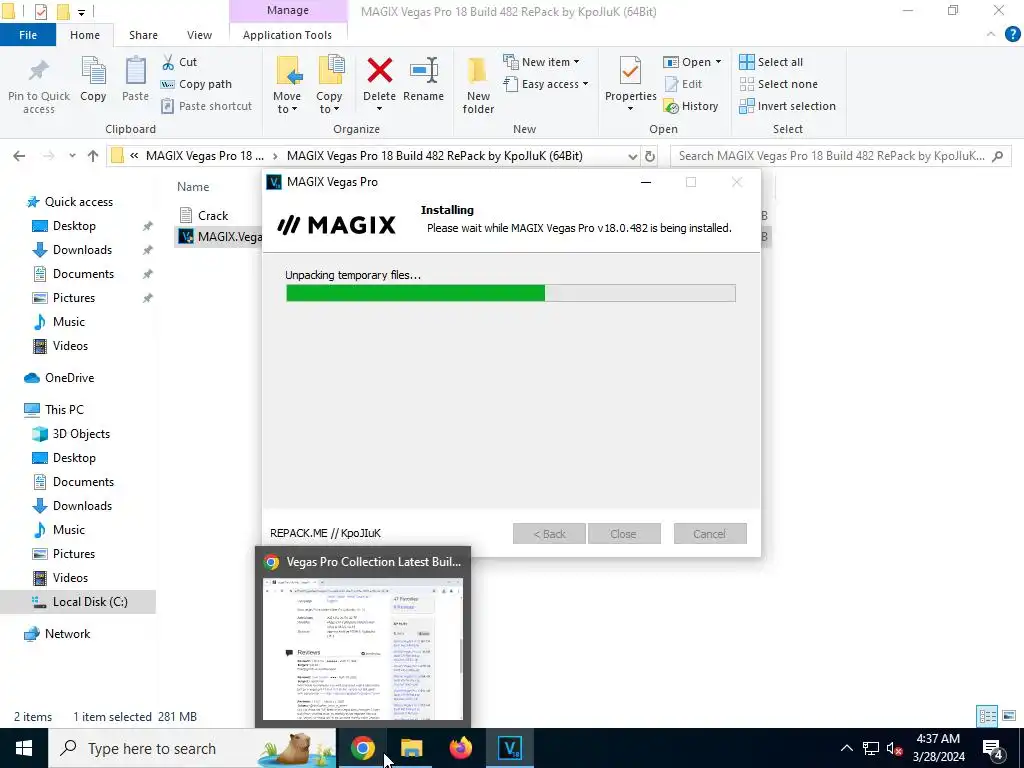Switch to the View ribbon tab
The height and width of the screenshot is (768, 1024).
(x=199, y=35)
